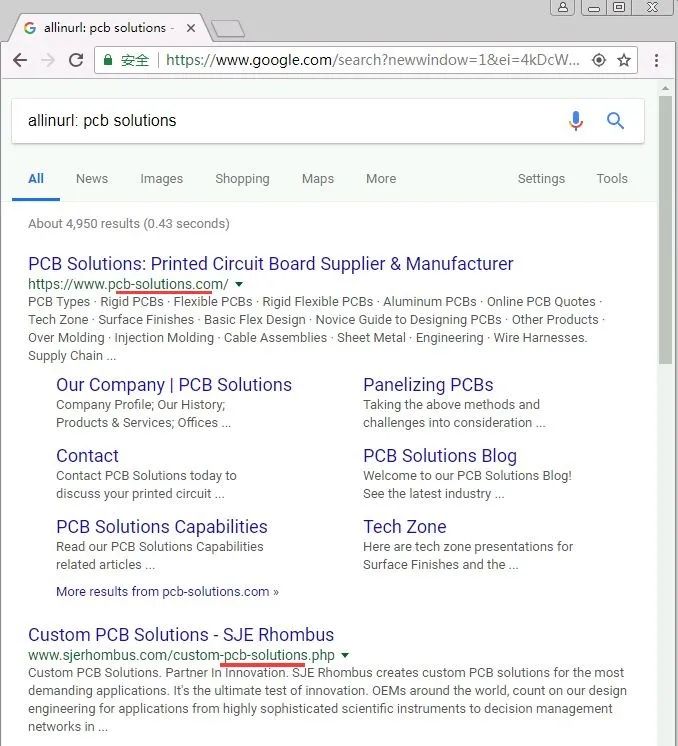Go back with the browser back arrow
The image size is (678, 746).
20,60
